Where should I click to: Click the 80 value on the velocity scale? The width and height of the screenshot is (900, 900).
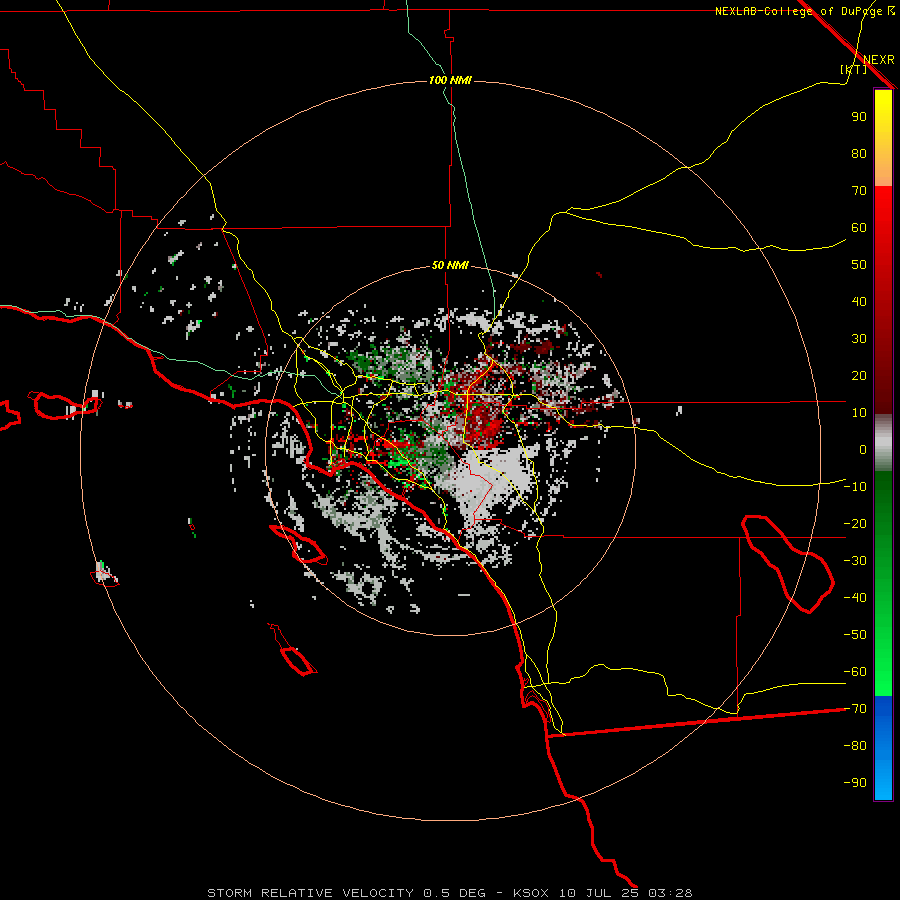tap(859, 153)
